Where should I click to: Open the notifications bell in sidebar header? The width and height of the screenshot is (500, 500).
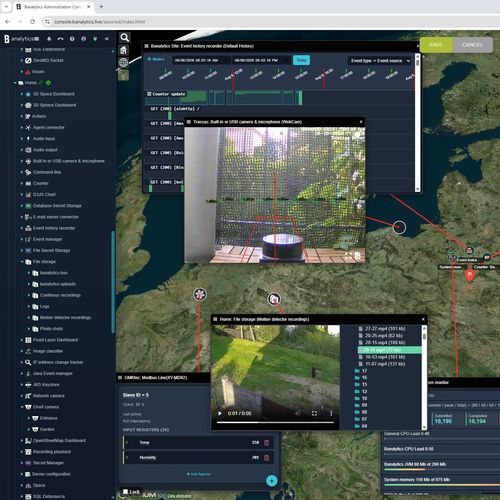click(49, 39)
